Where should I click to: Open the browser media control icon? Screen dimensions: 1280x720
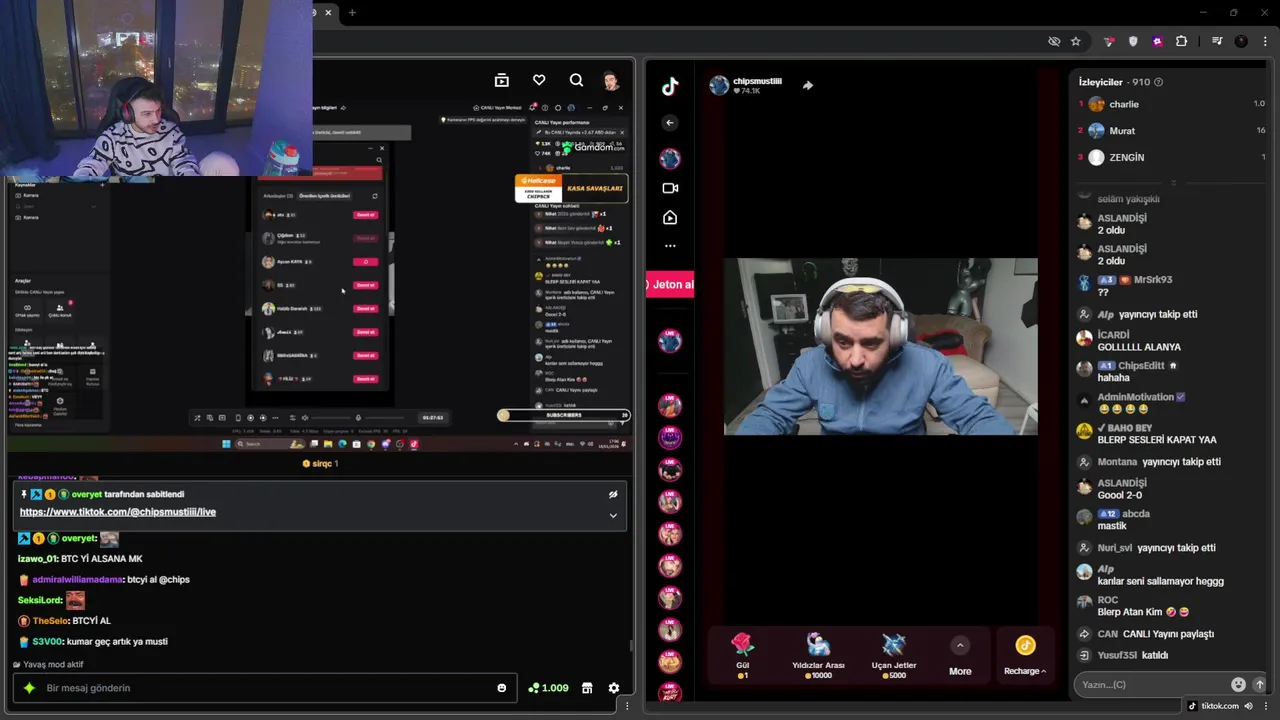[x=1217, y=41]
